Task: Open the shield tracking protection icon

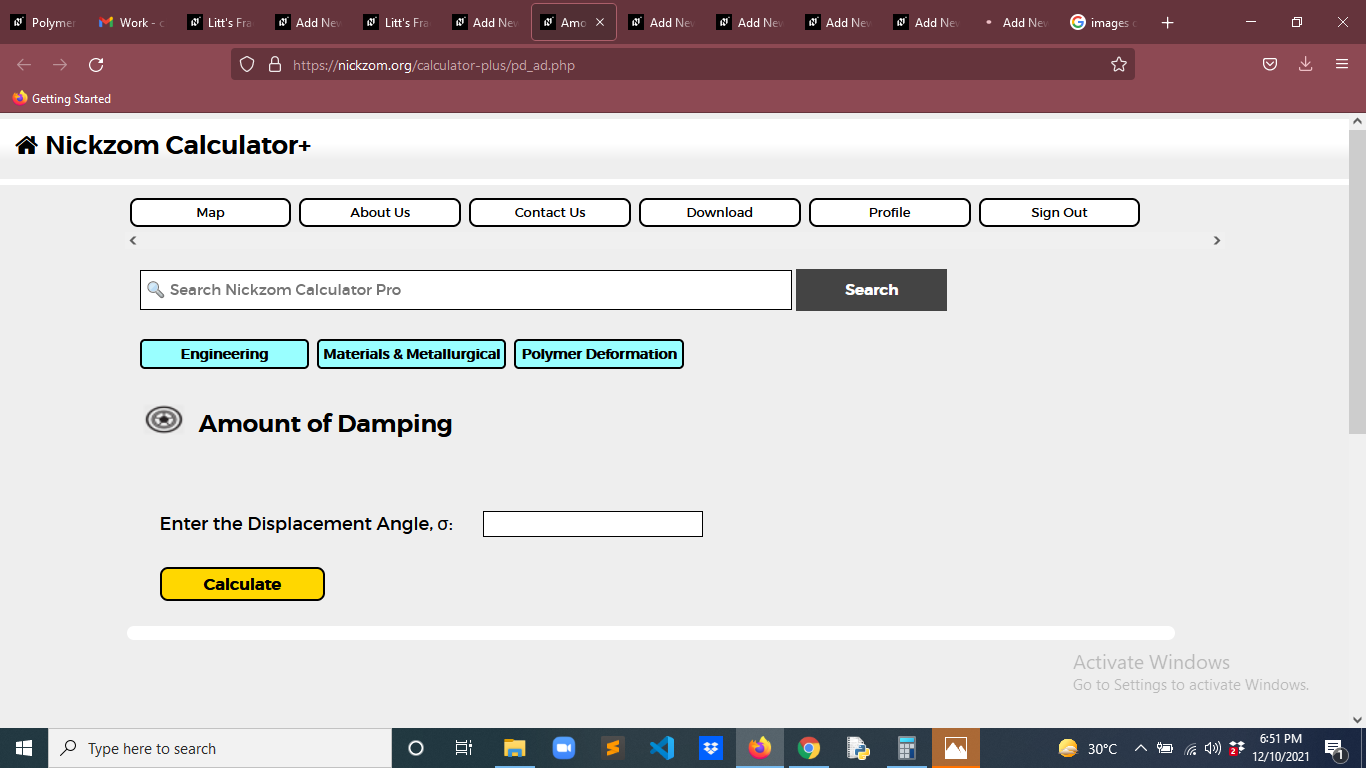Action: pos(247,65)
